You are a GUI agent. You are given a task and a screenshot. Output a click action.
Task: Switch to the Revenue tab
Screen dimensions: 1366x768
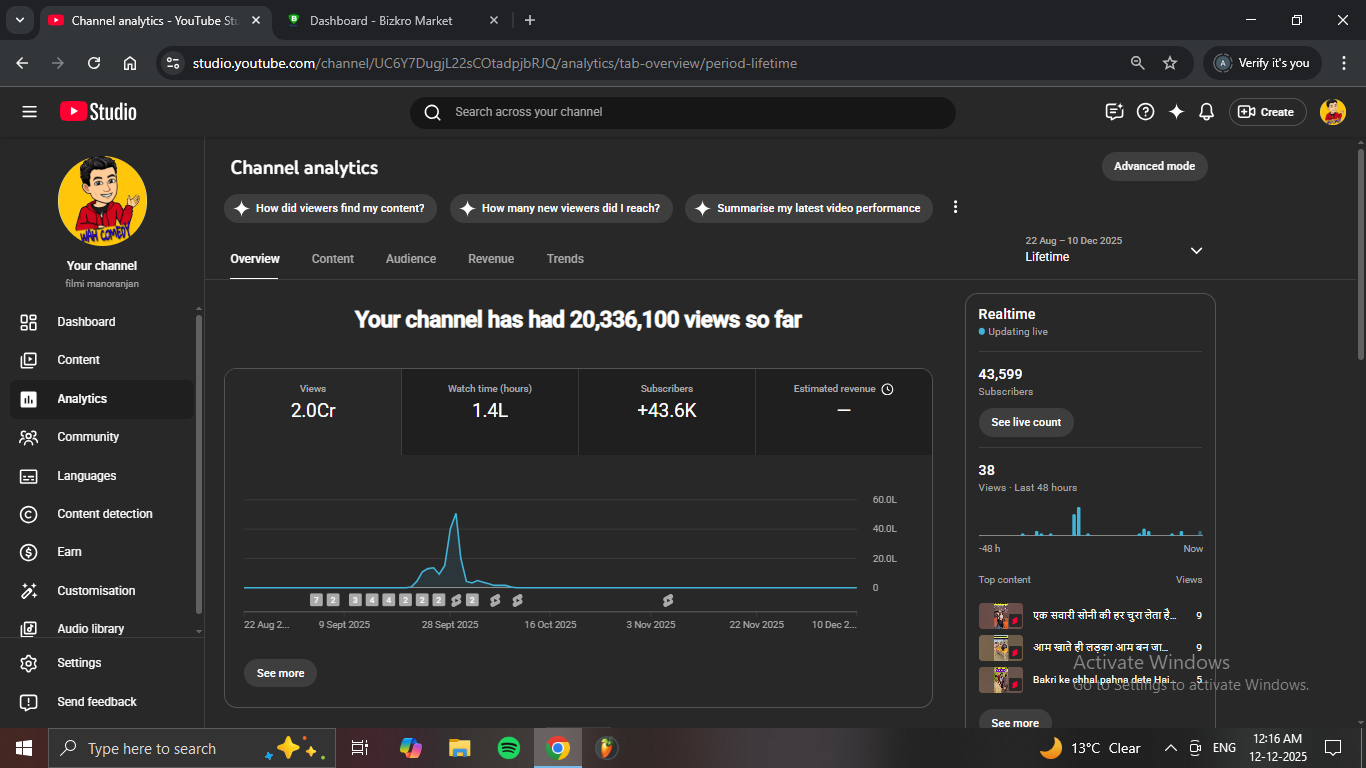point(491,259)
